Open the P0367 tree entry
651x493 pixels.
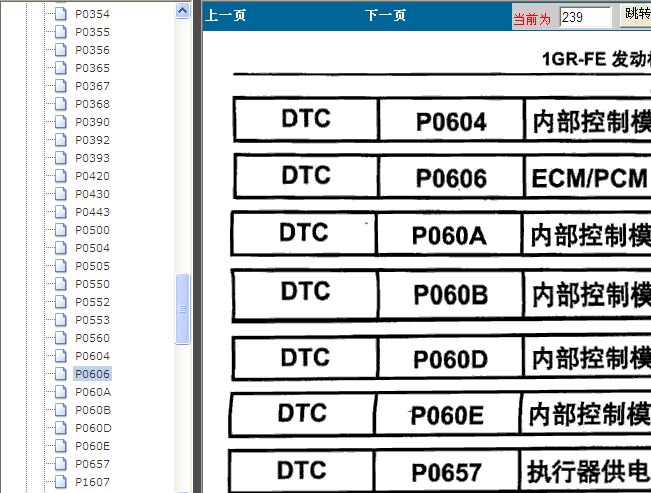click(x=92, y=86)
